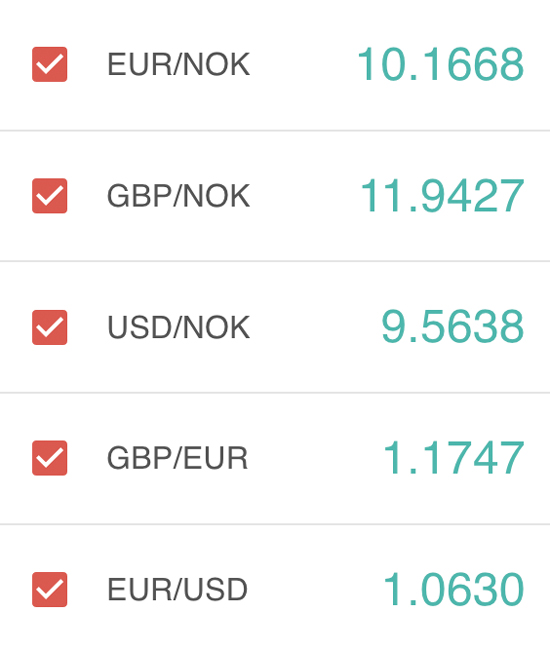This screenshot has height=650, width=550.
Task: Click blank area between EUR/USD and 1.0630
Action: pos(315,589)
